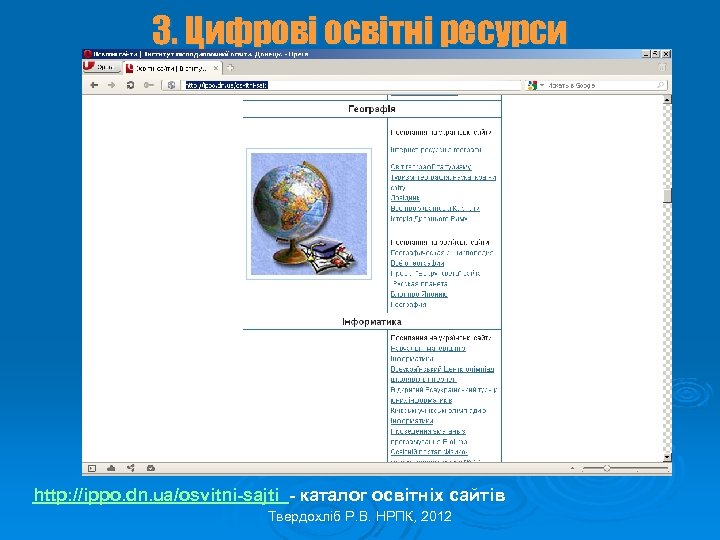Click the zoom slider handle in the status bar
The width and height of the screenshot is (720, 540).
[607, 468]
